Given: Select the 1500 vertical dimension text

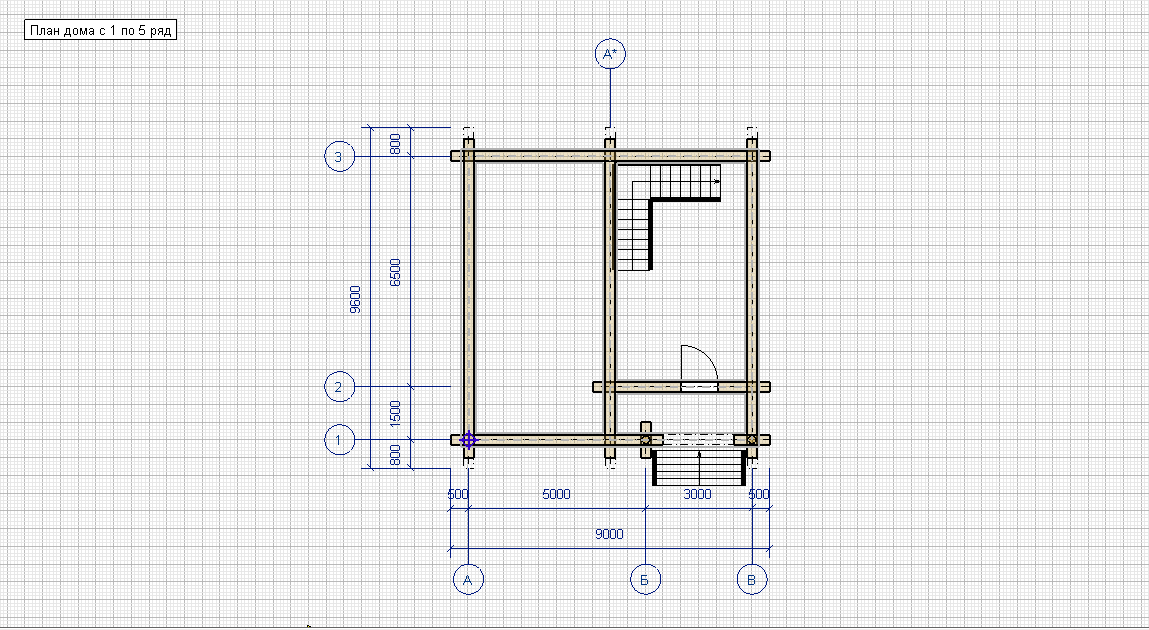Looking at the screenshot, I should coord(396,413).
